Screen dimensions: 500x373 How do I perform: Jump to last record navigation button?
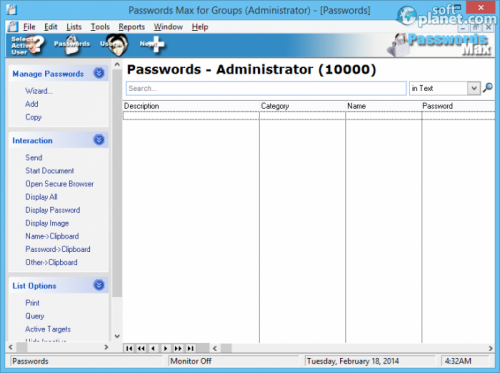tap(190, 348)
